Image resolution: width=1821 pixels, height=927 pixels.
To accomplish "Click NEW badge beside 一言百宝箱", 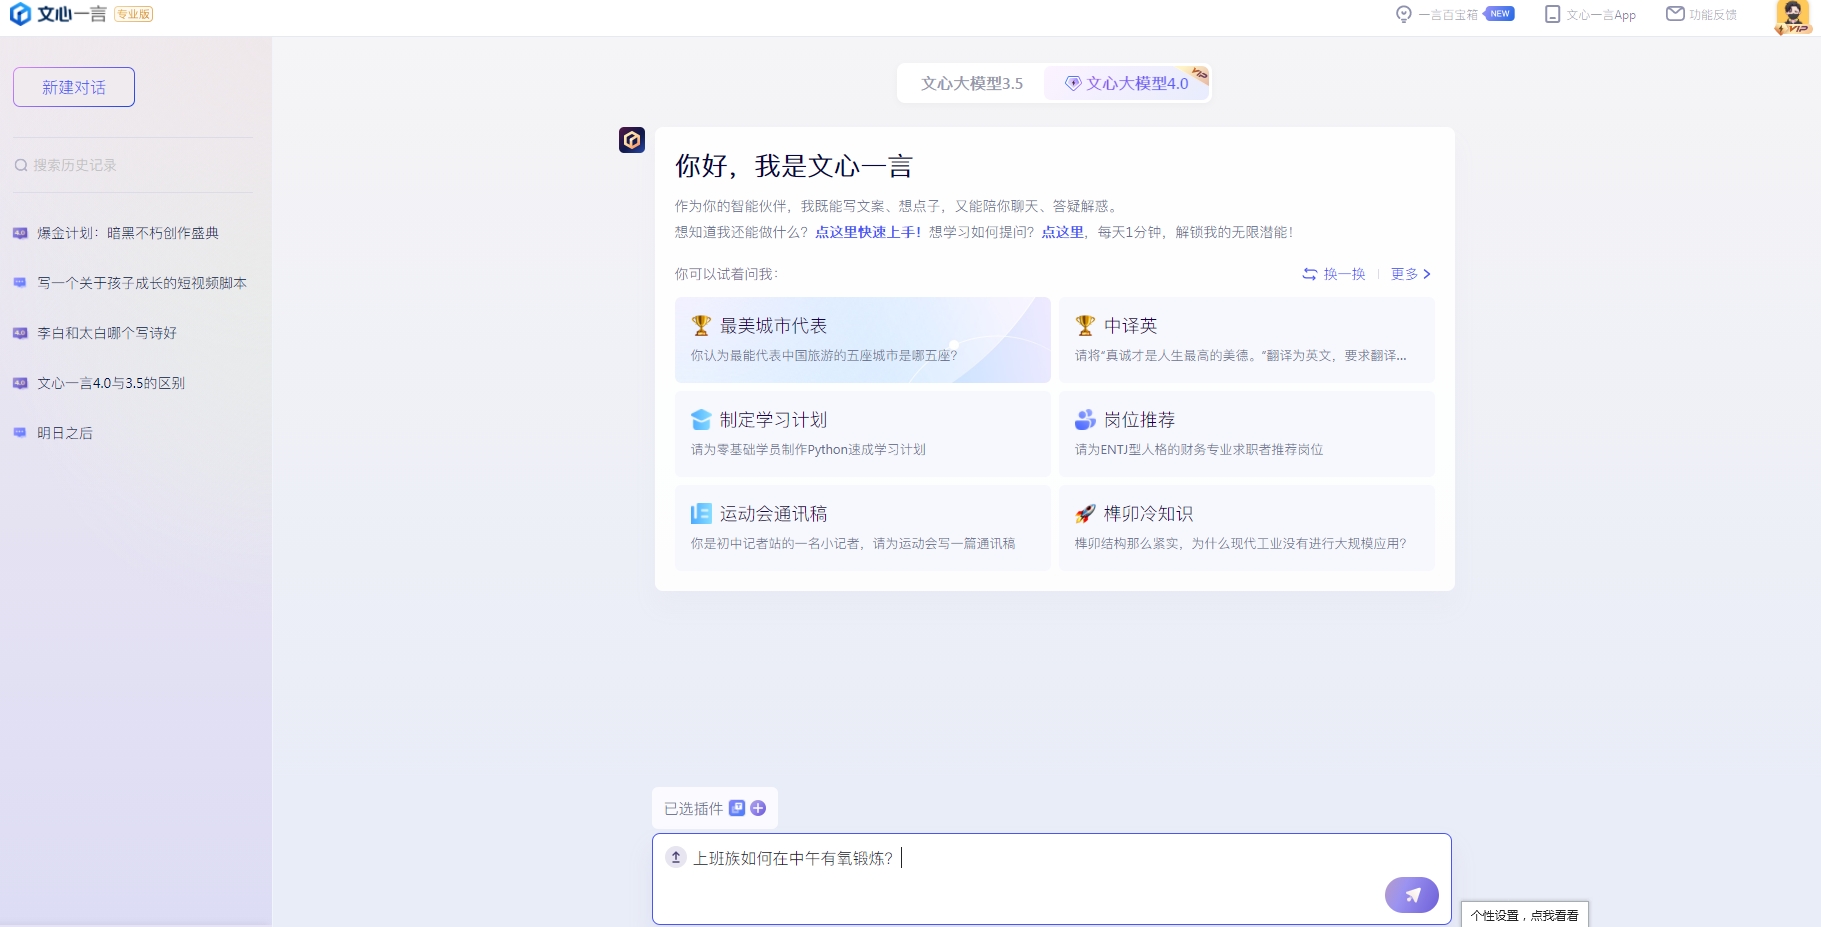I will pyautogui.click(x=1499, y=14).
